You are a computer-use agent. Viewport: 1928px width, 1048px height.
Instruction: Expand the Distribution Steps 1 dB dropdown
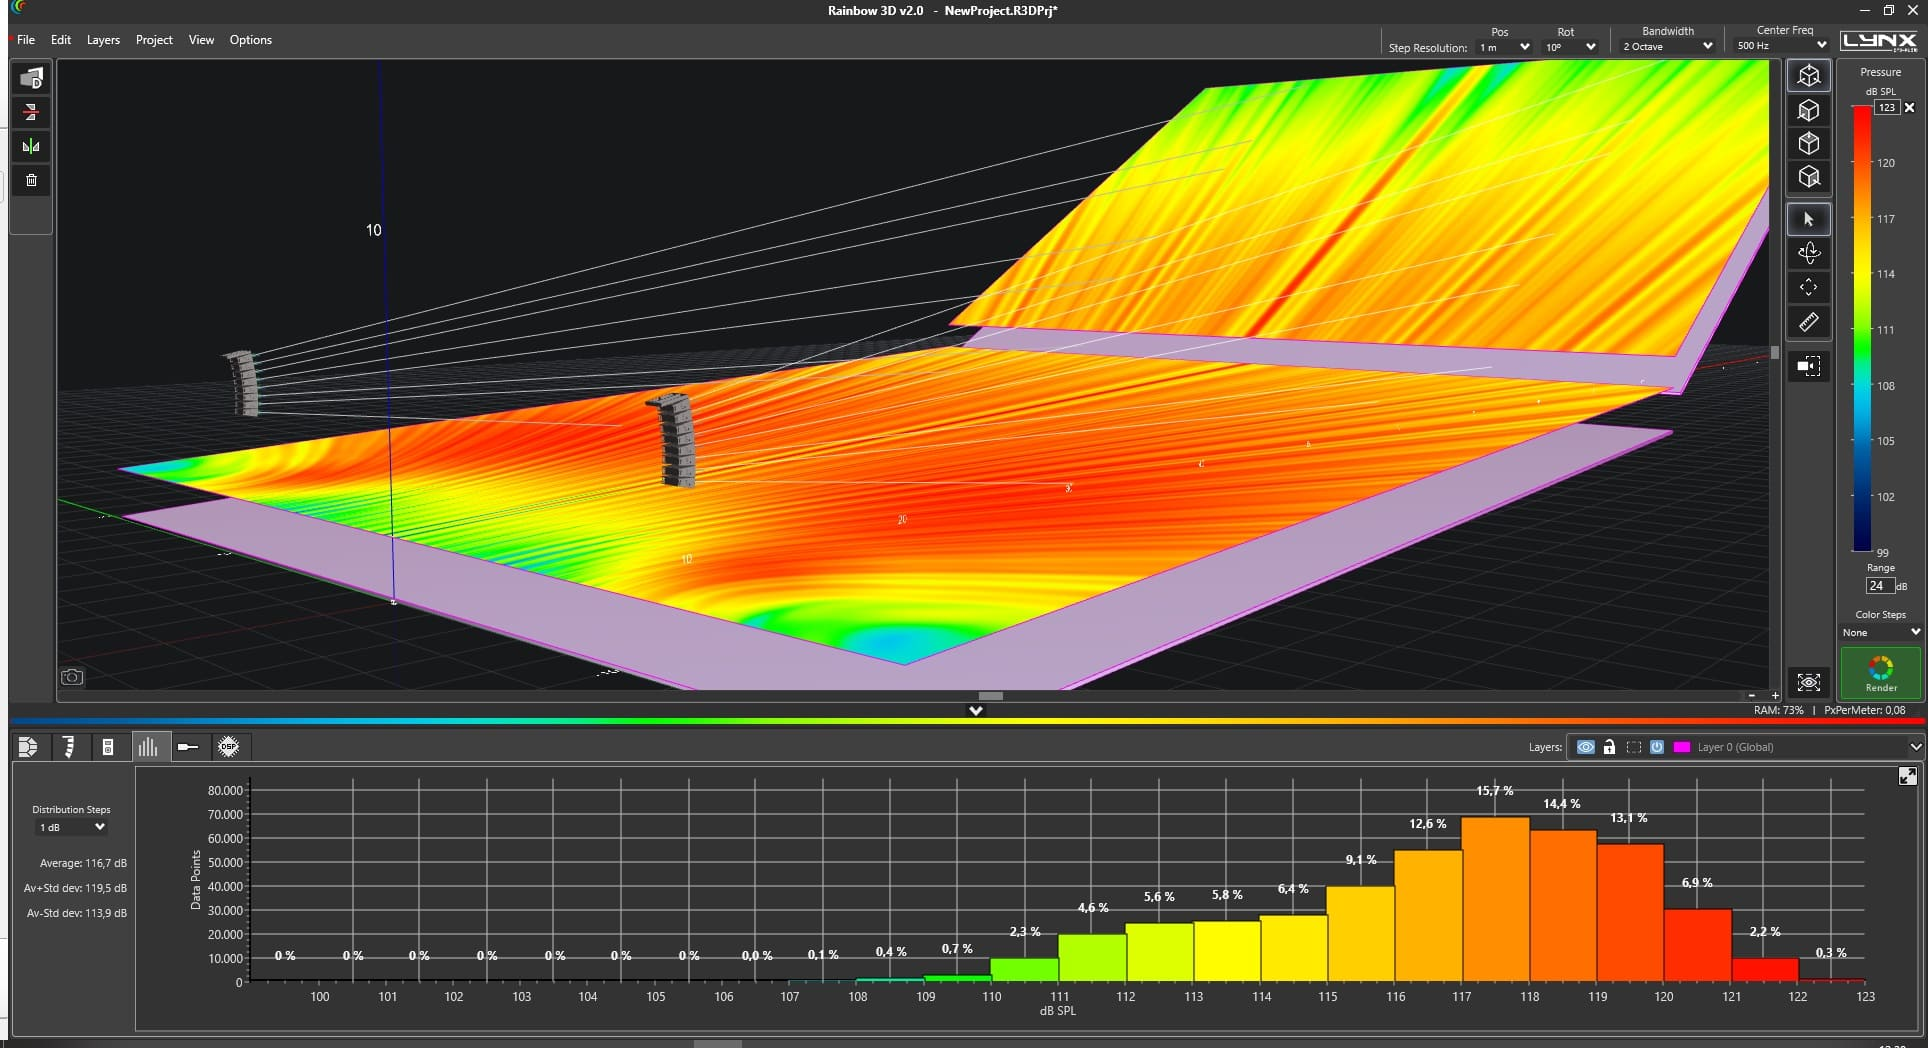(x=71, y=827)
